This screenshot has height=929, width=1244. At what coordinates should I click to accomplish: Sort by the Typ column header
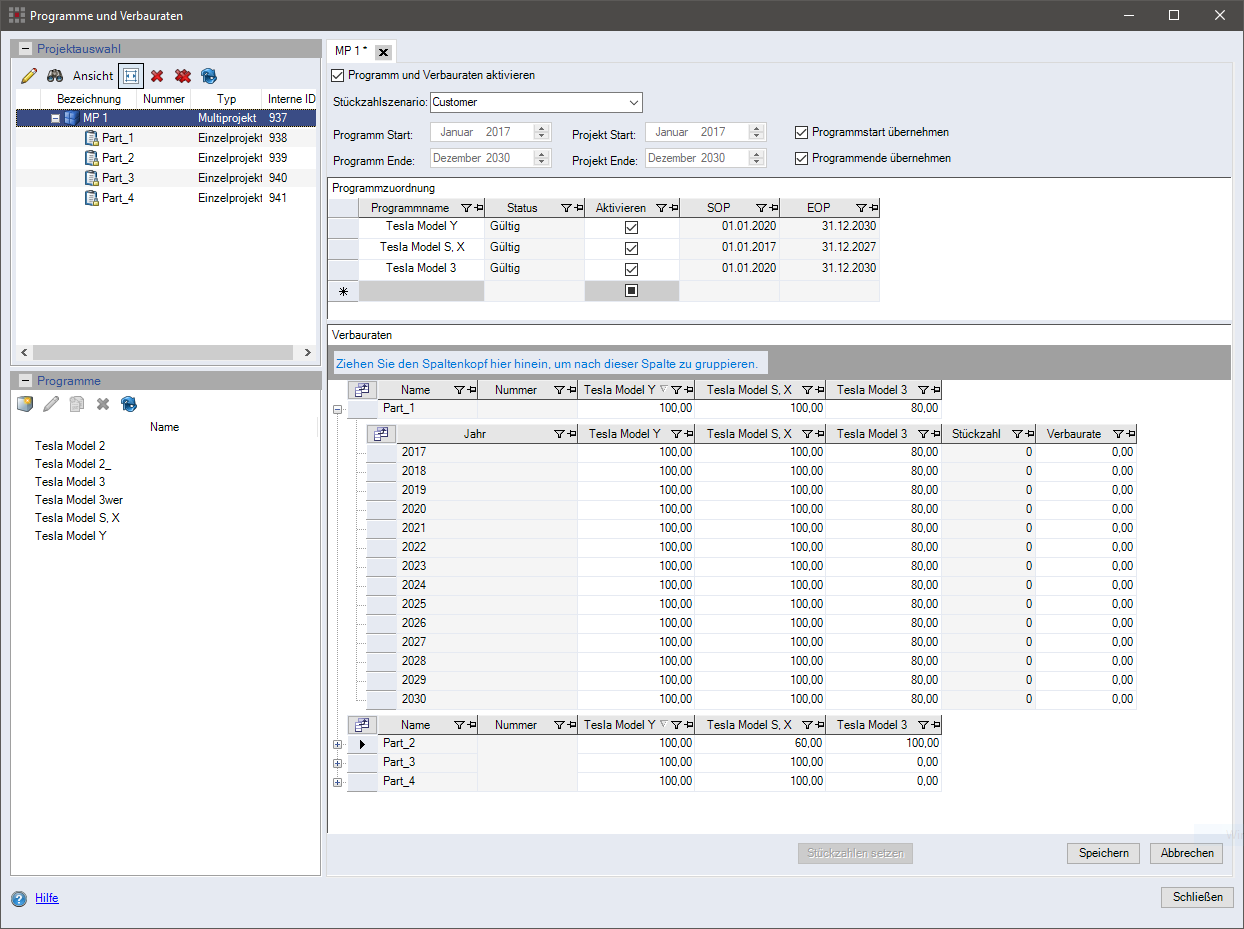coord(227,99)
